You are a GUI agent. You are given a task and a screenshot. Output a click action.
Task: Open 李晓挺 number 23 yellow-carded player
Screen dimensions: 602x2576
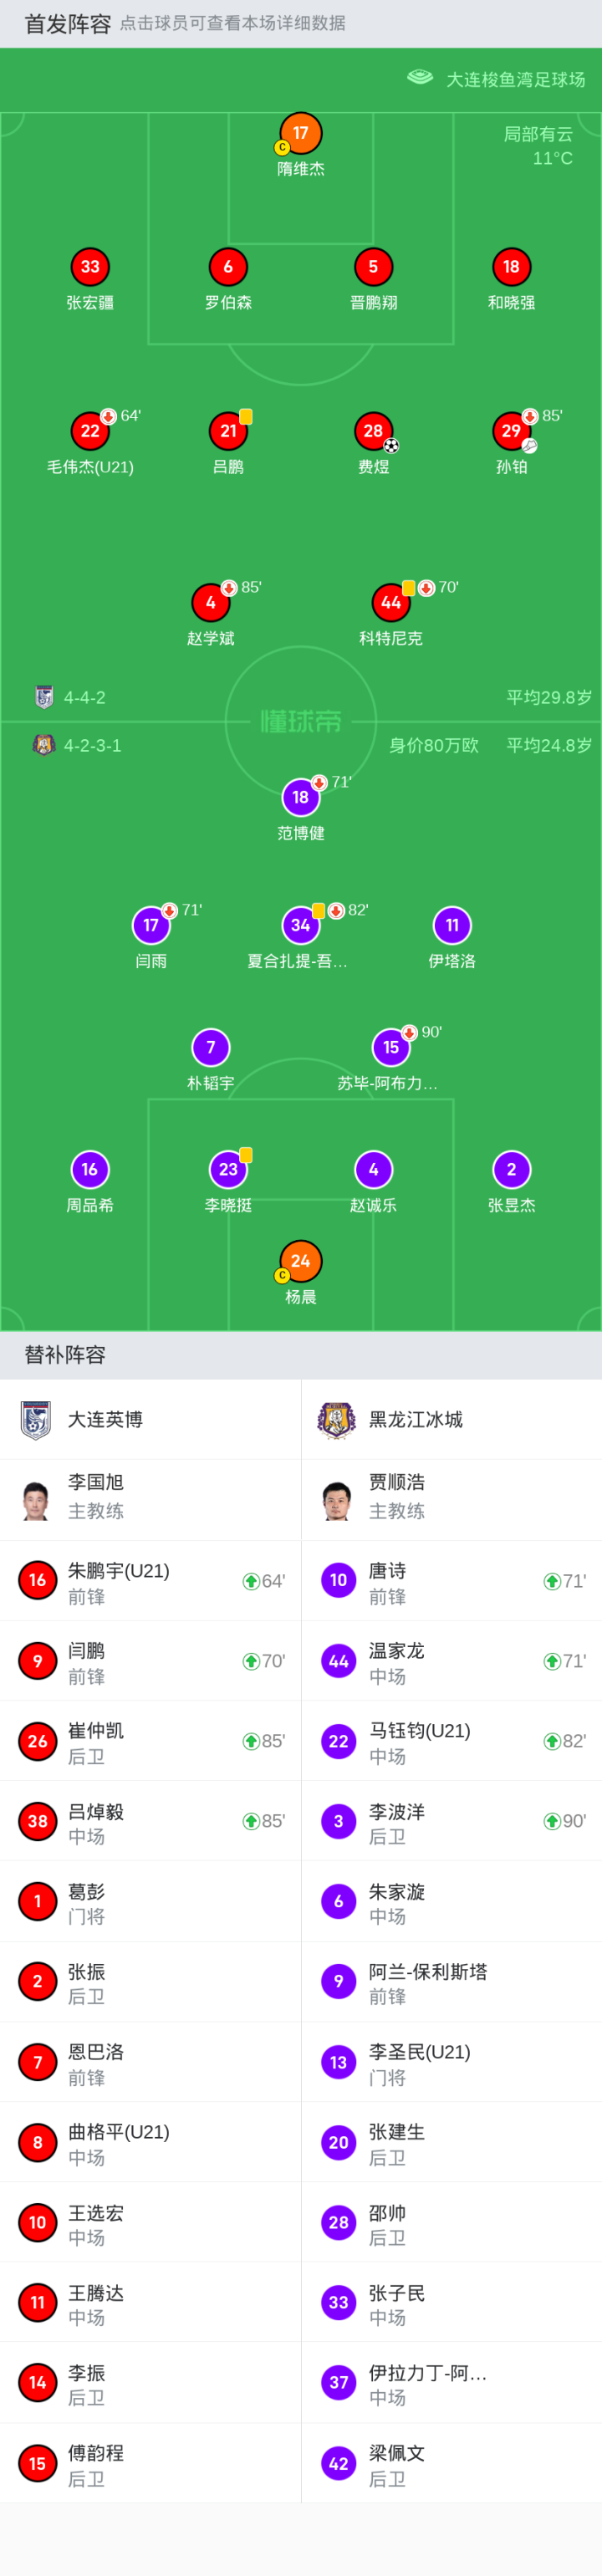228,1169
